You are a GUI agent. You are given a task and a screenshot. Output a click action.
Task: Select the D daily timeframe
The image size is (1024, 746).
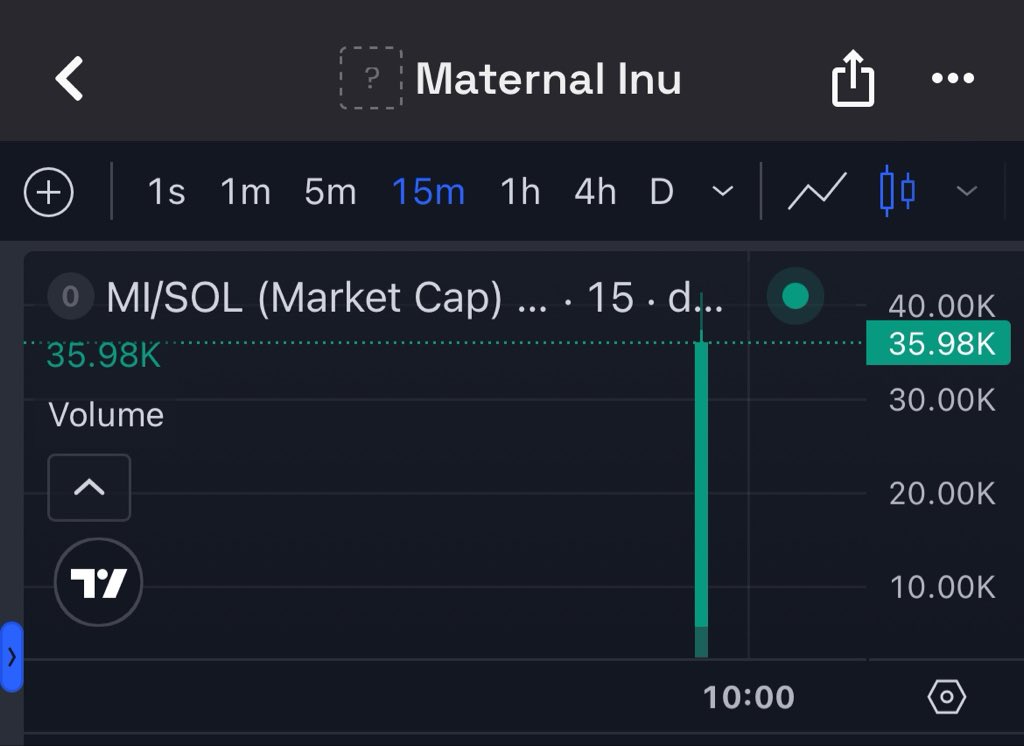662,192
